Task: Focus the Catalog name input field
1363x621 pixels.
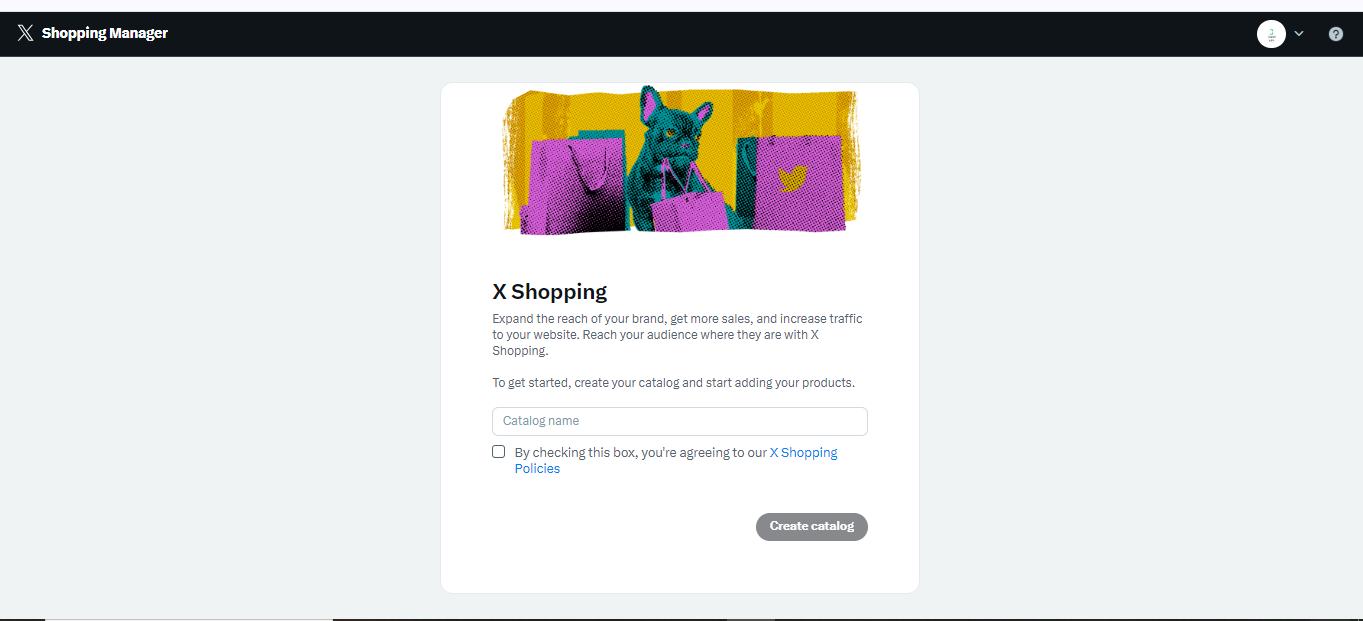Action: coord(680,421)
